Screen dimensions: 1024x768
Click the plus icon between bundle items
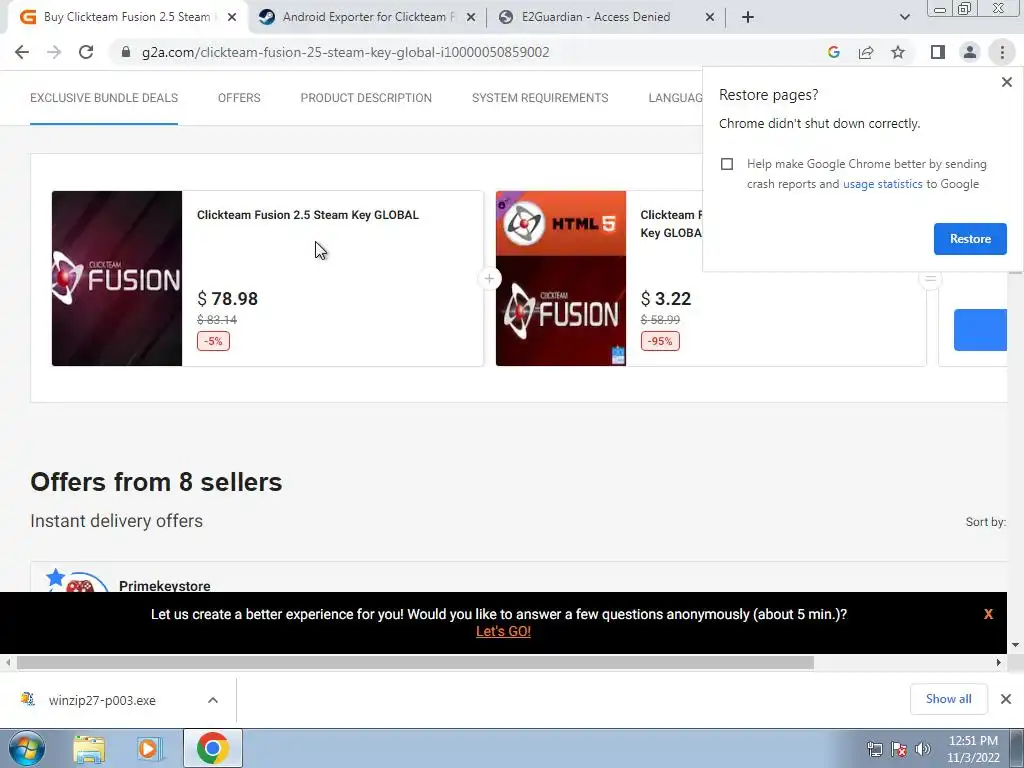[488, 279]
